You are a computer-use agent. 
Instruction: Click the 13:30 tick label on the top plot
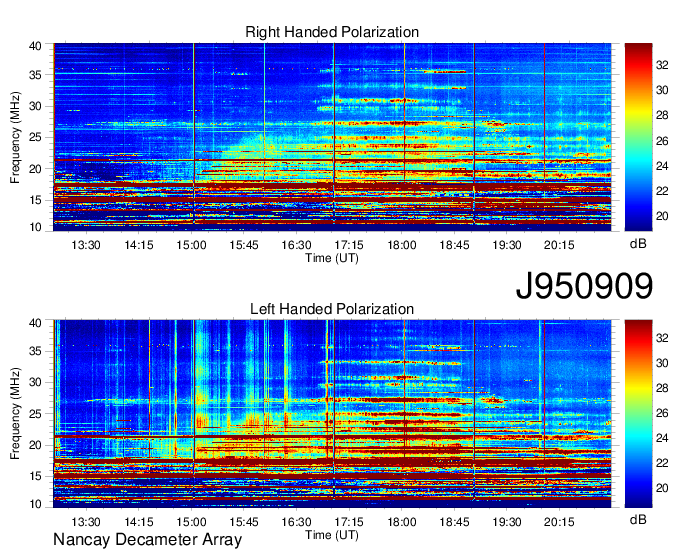86,245
